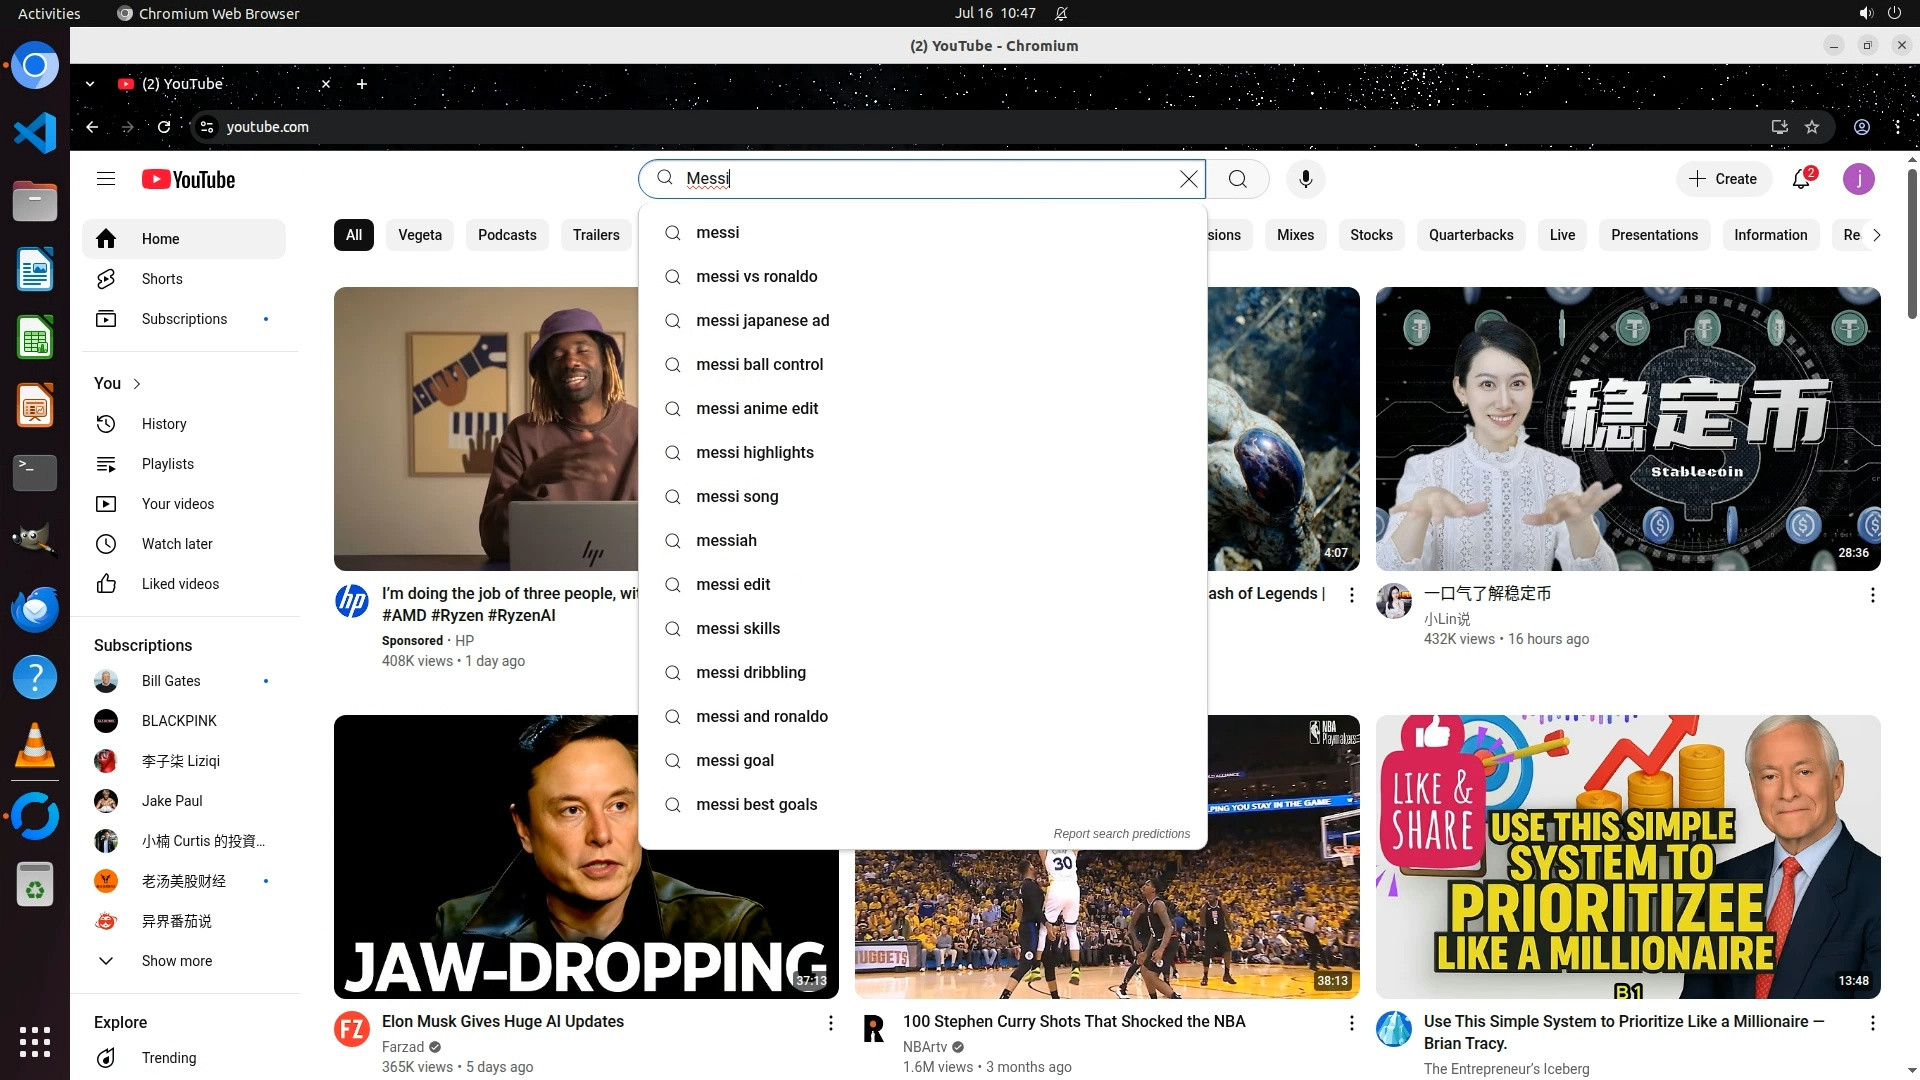Open options menu for the stablecoin video
The width and height of the screenshot is (1920, 1080).
click(x=1872, y=595)
